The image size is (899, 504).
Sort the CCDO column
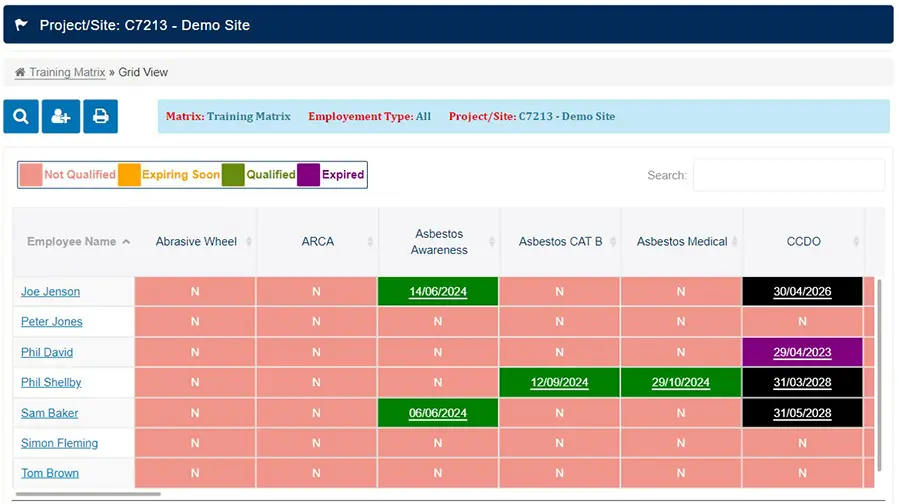857,242
